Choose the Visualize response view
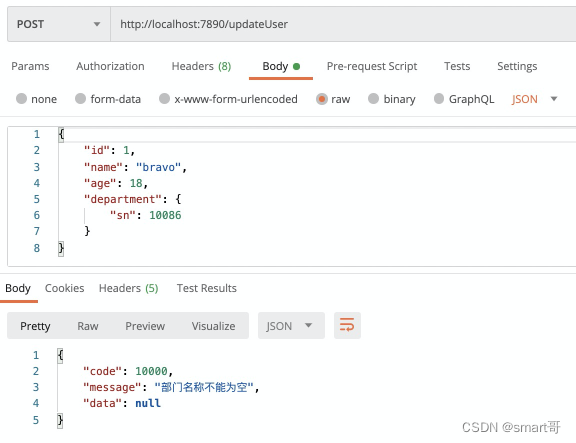The image size is (576, 443). click(x=213, y=326)
